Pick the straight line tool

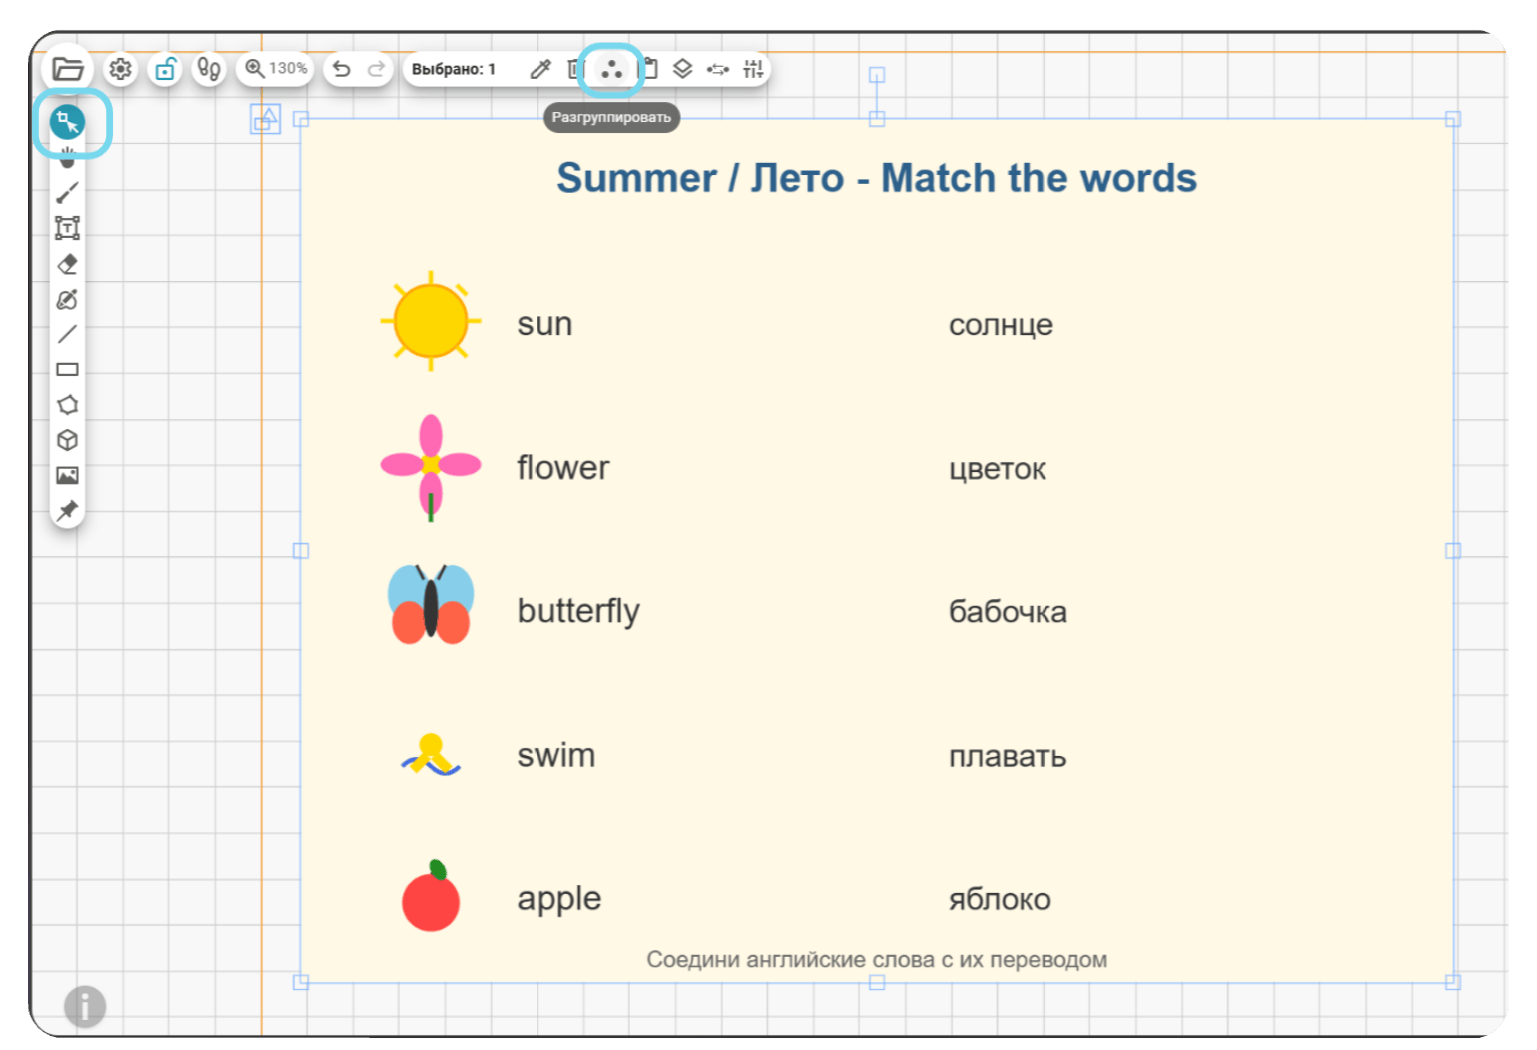(68, 334)
